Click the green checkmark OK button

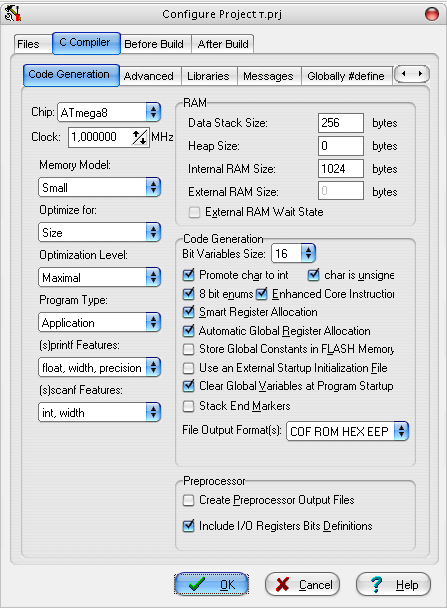(x=211, y=584)
